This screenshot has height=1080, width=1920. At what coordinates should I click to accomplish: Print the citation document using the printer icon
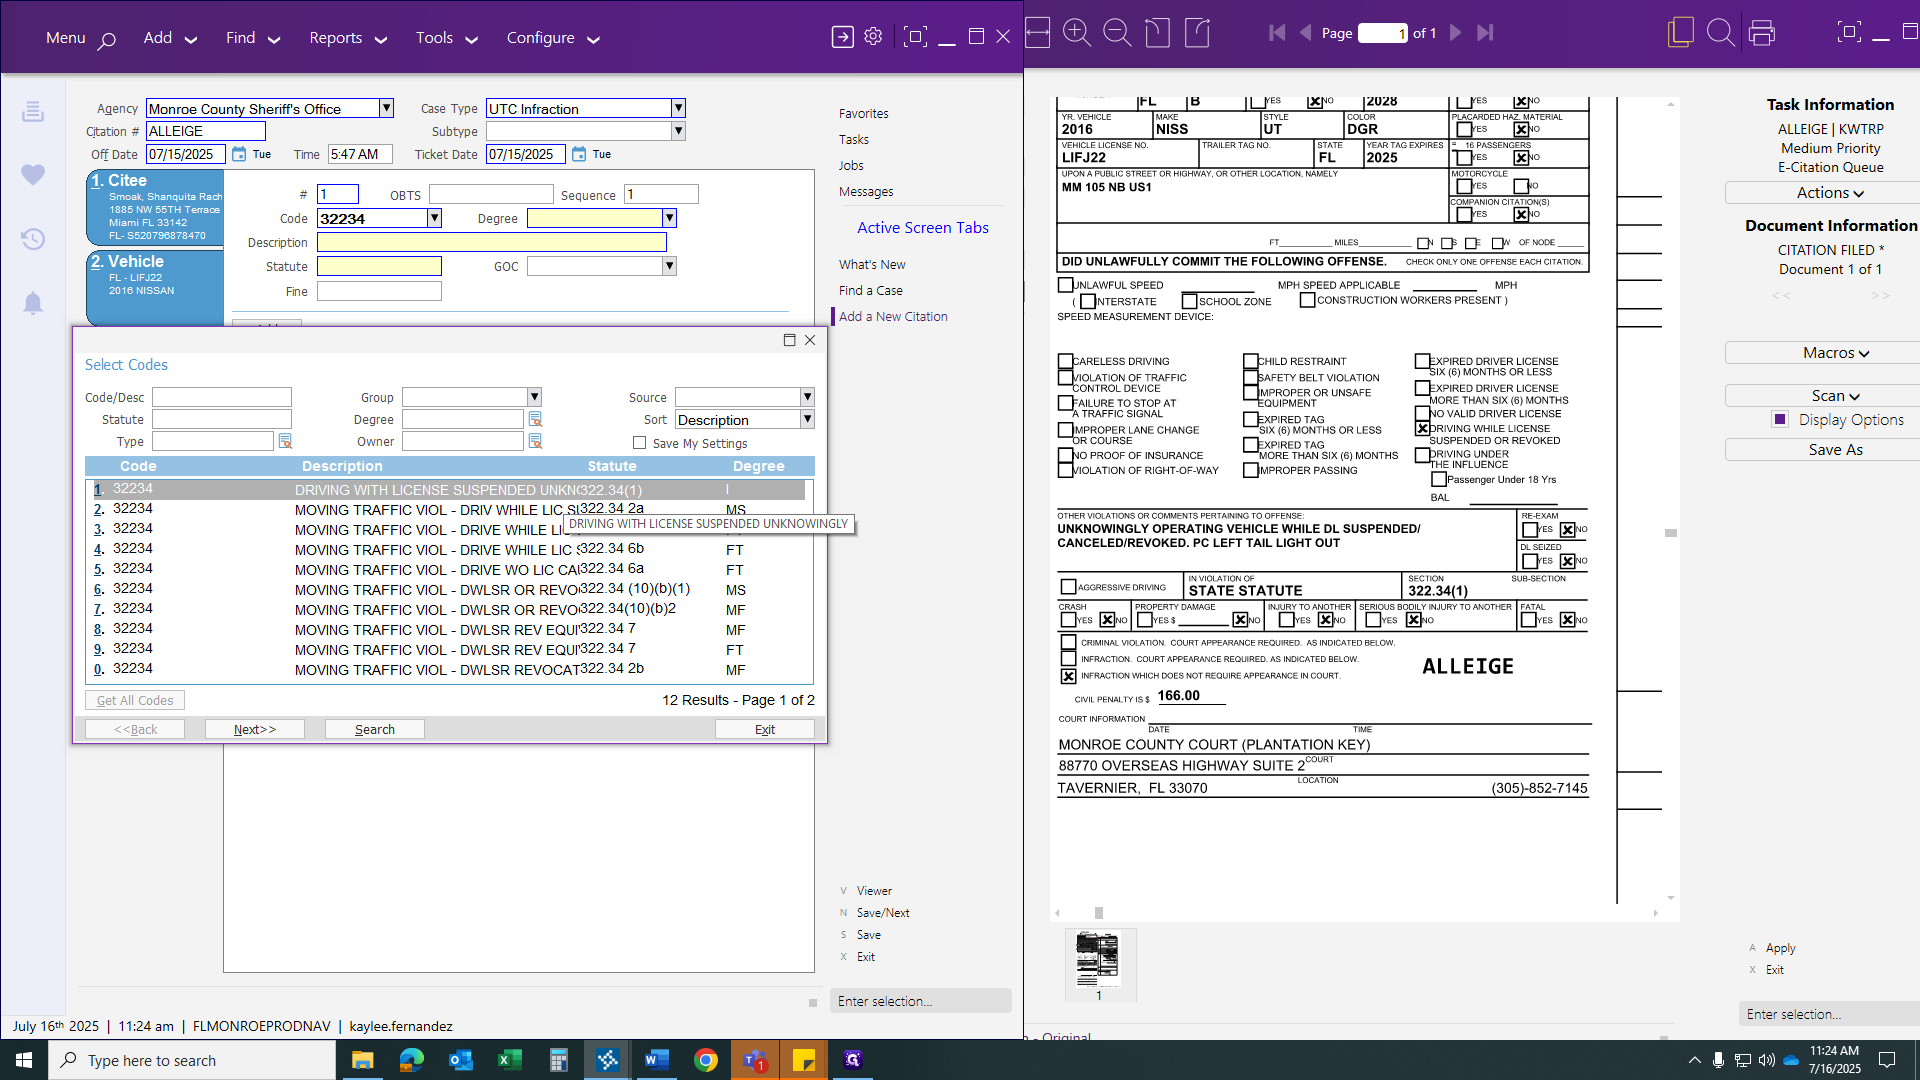point(1762,32)
